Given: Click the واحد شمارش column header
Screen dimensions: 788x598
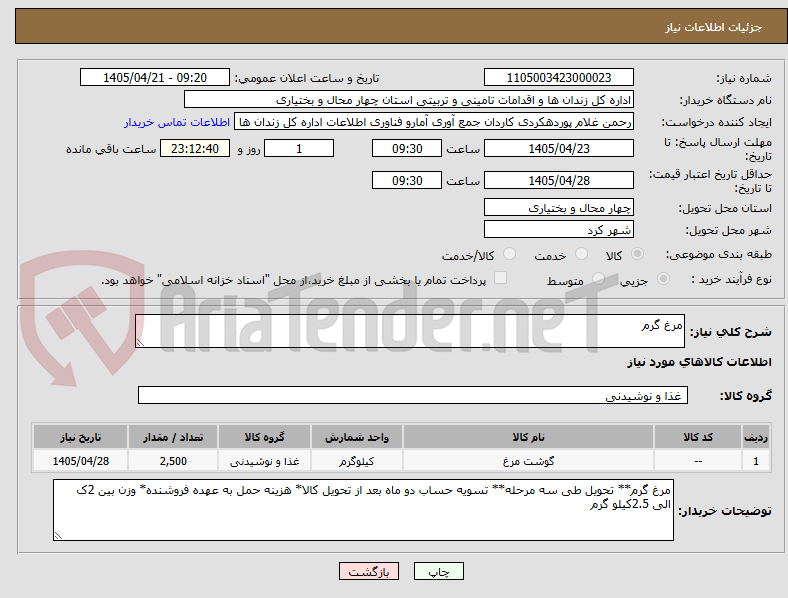Looking at the screenshot, I should (x=357, y=437).
